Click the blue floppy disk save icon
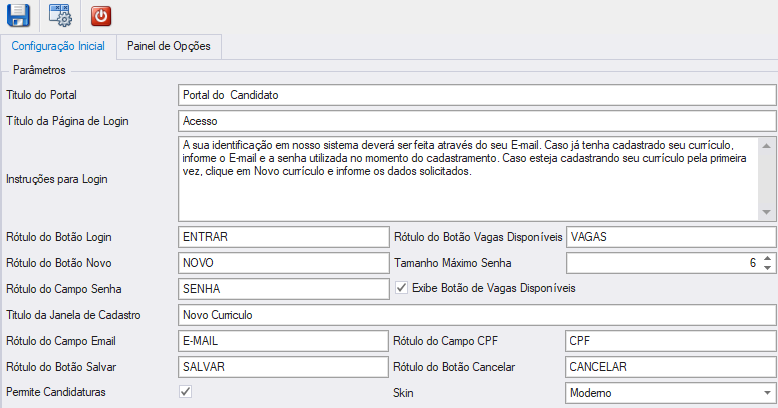 click(x=18, y=15)
